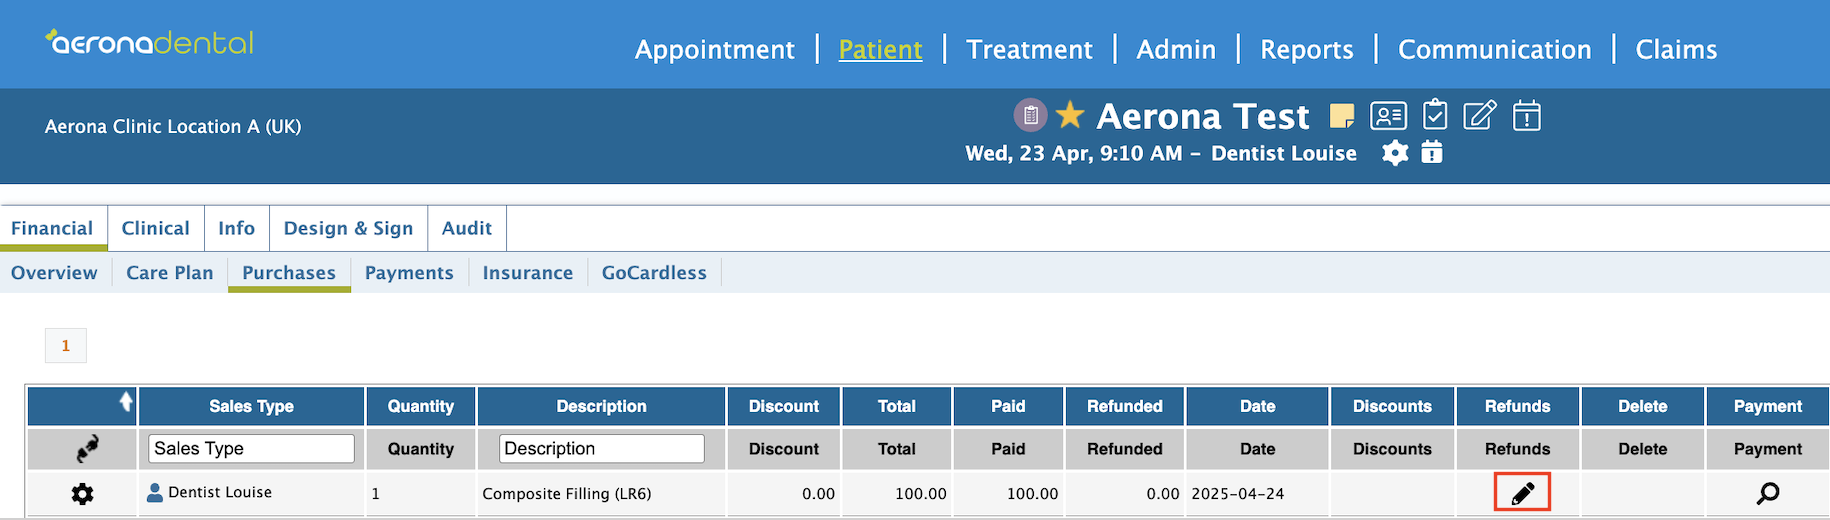Click the edit pencil-on-square icon in header
Viewport: 1830px width, 520px height.
click(1480, 115)
